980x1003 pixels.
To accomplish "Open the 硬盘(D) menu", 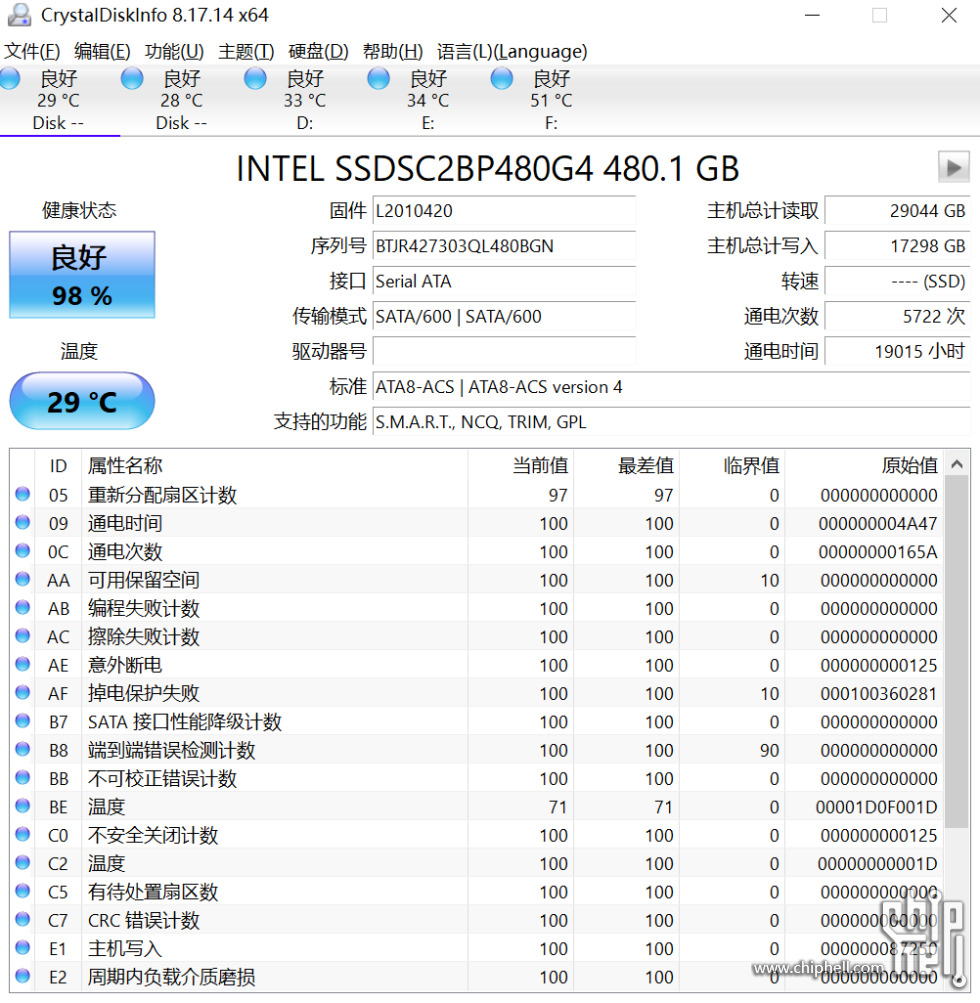I will point(319,51).
